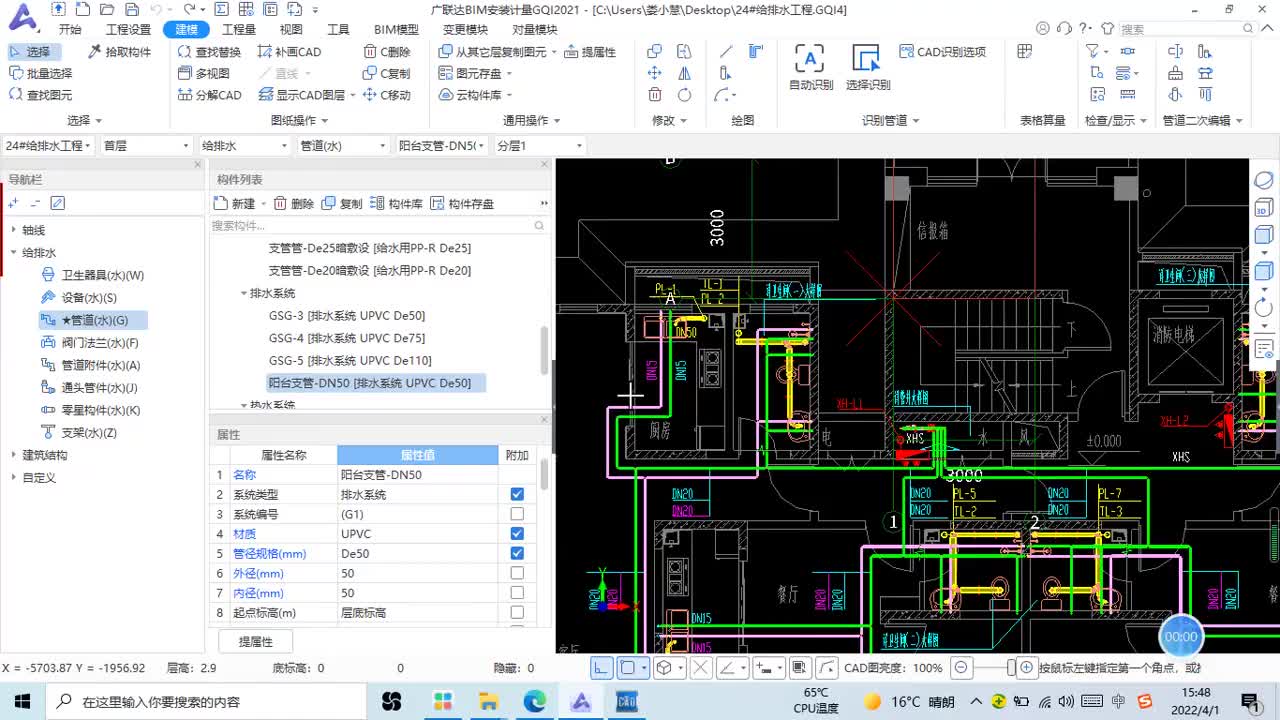
Task: Open the 视图 ribbon tab
Action: coord(291,29)
